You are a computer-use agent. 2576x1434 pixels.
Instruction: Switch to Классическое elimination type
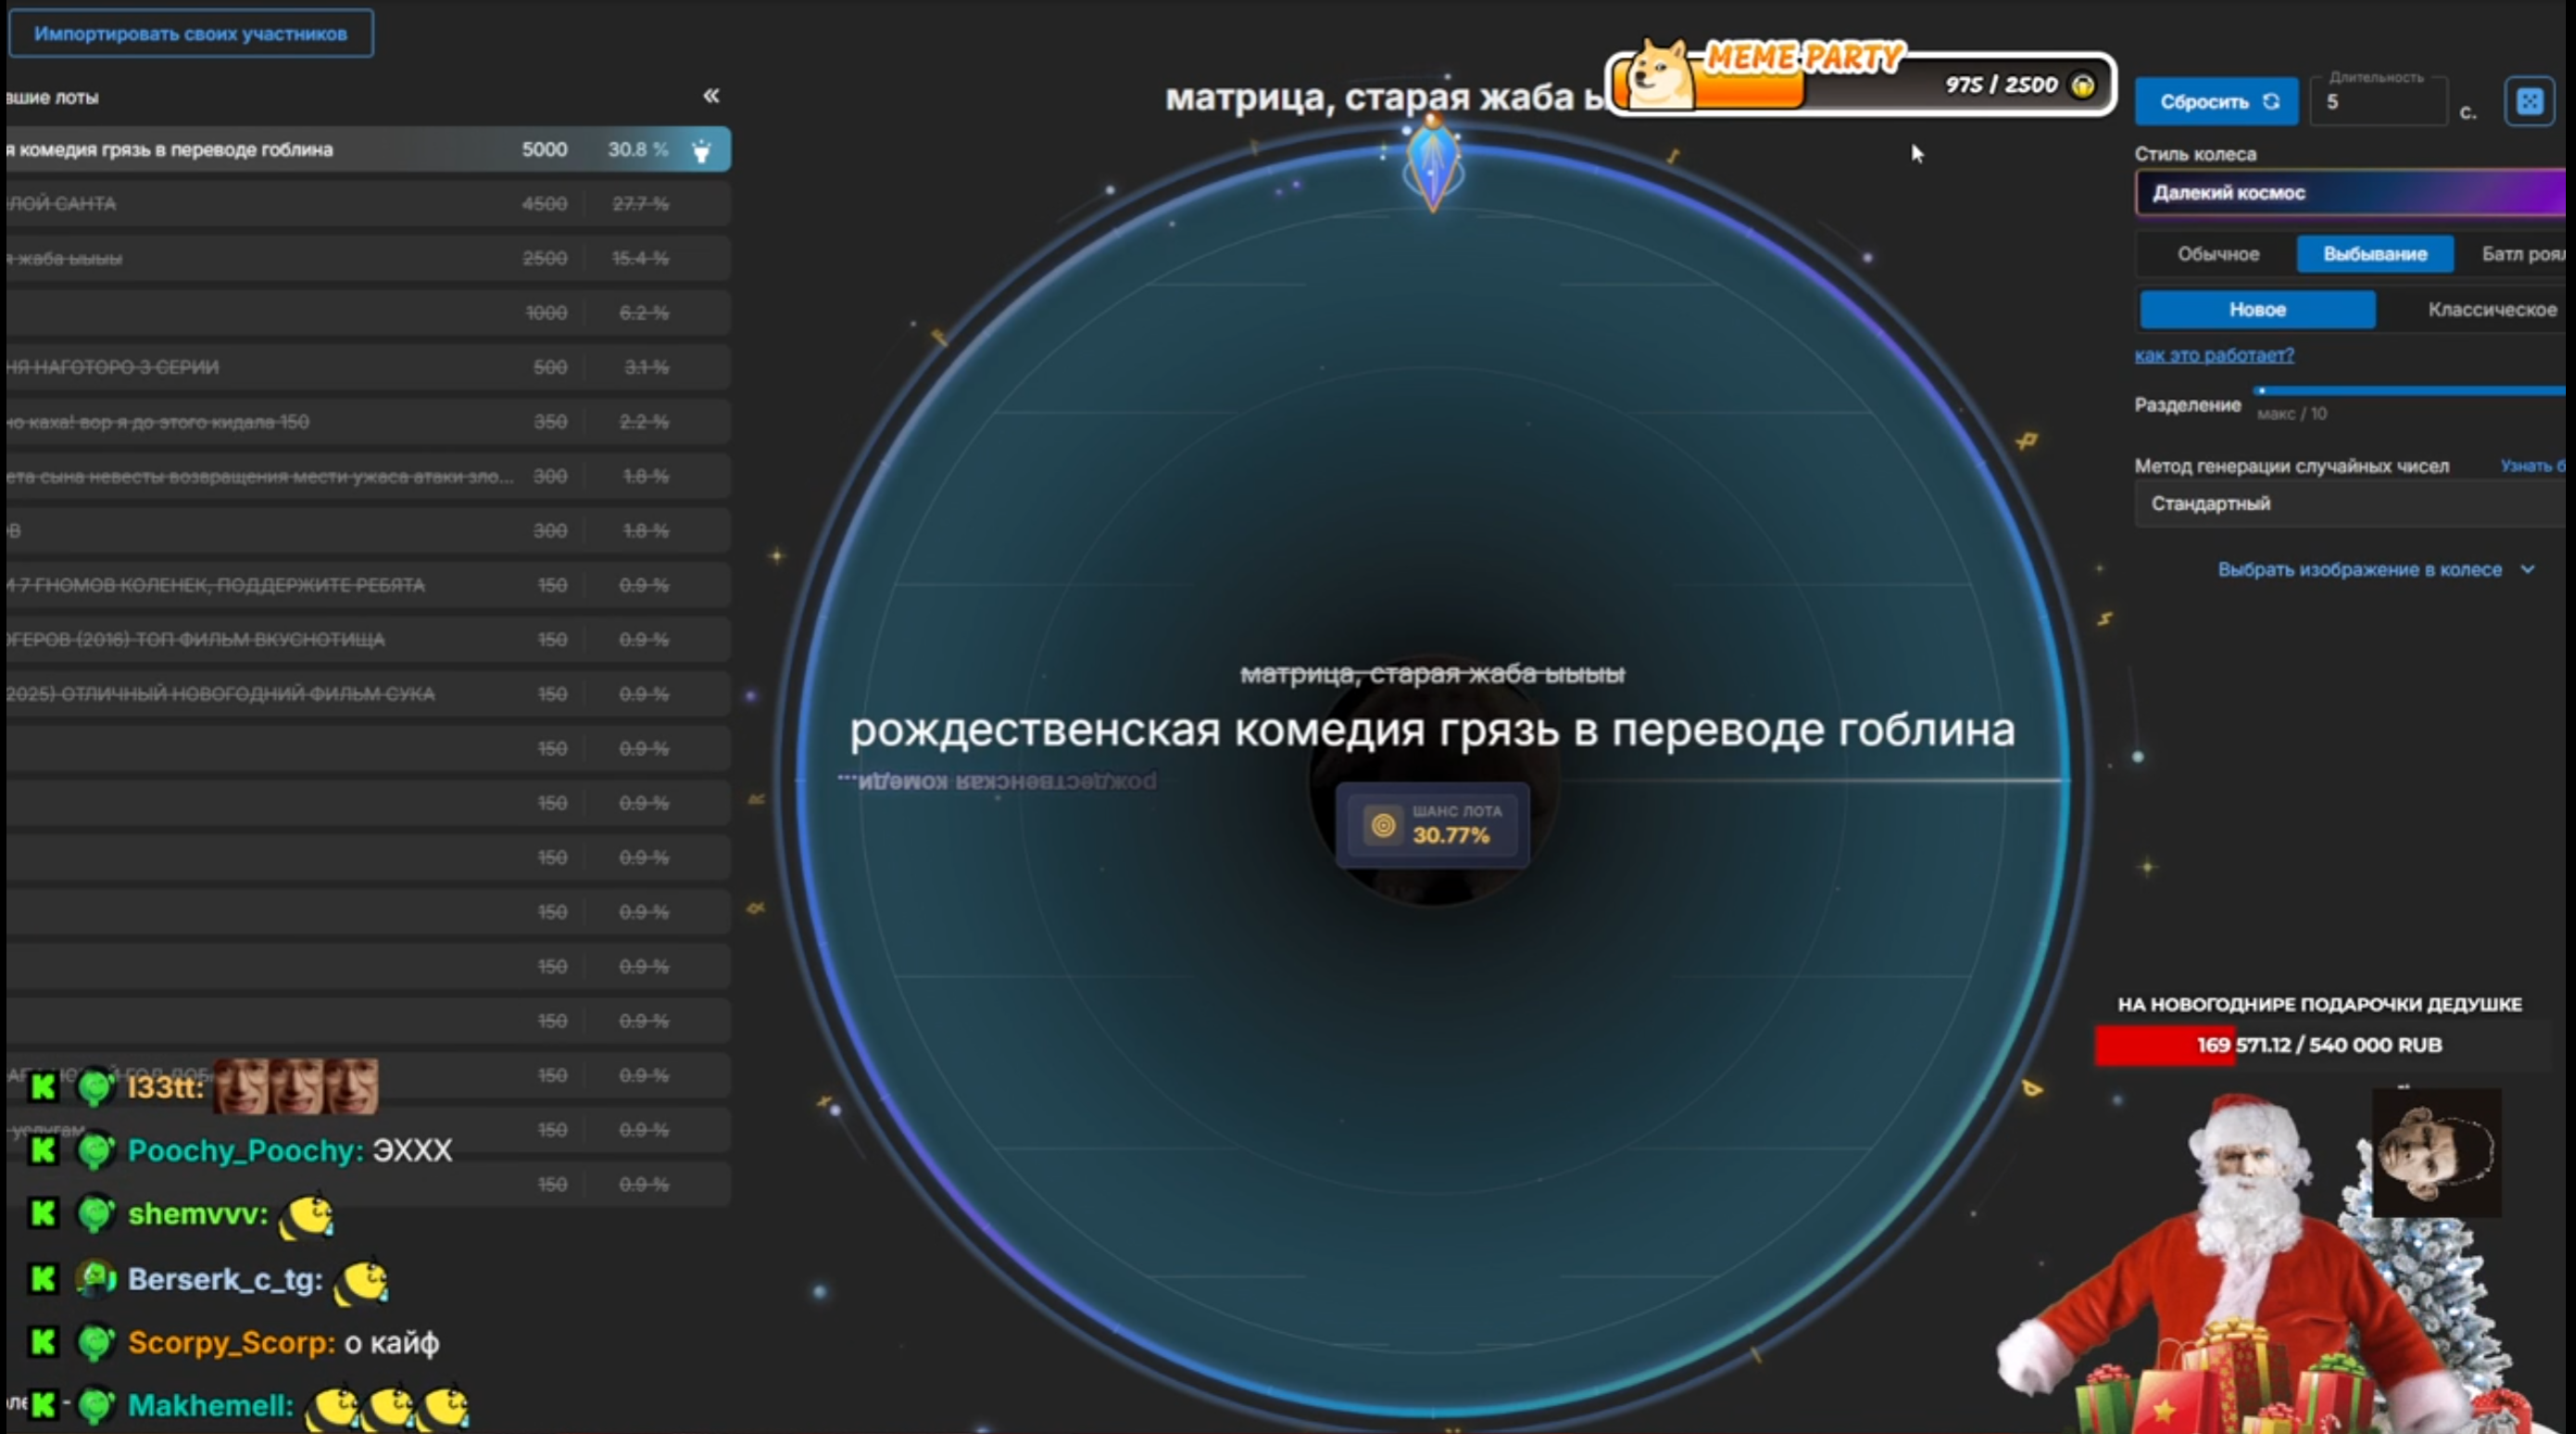(2491, 310)
